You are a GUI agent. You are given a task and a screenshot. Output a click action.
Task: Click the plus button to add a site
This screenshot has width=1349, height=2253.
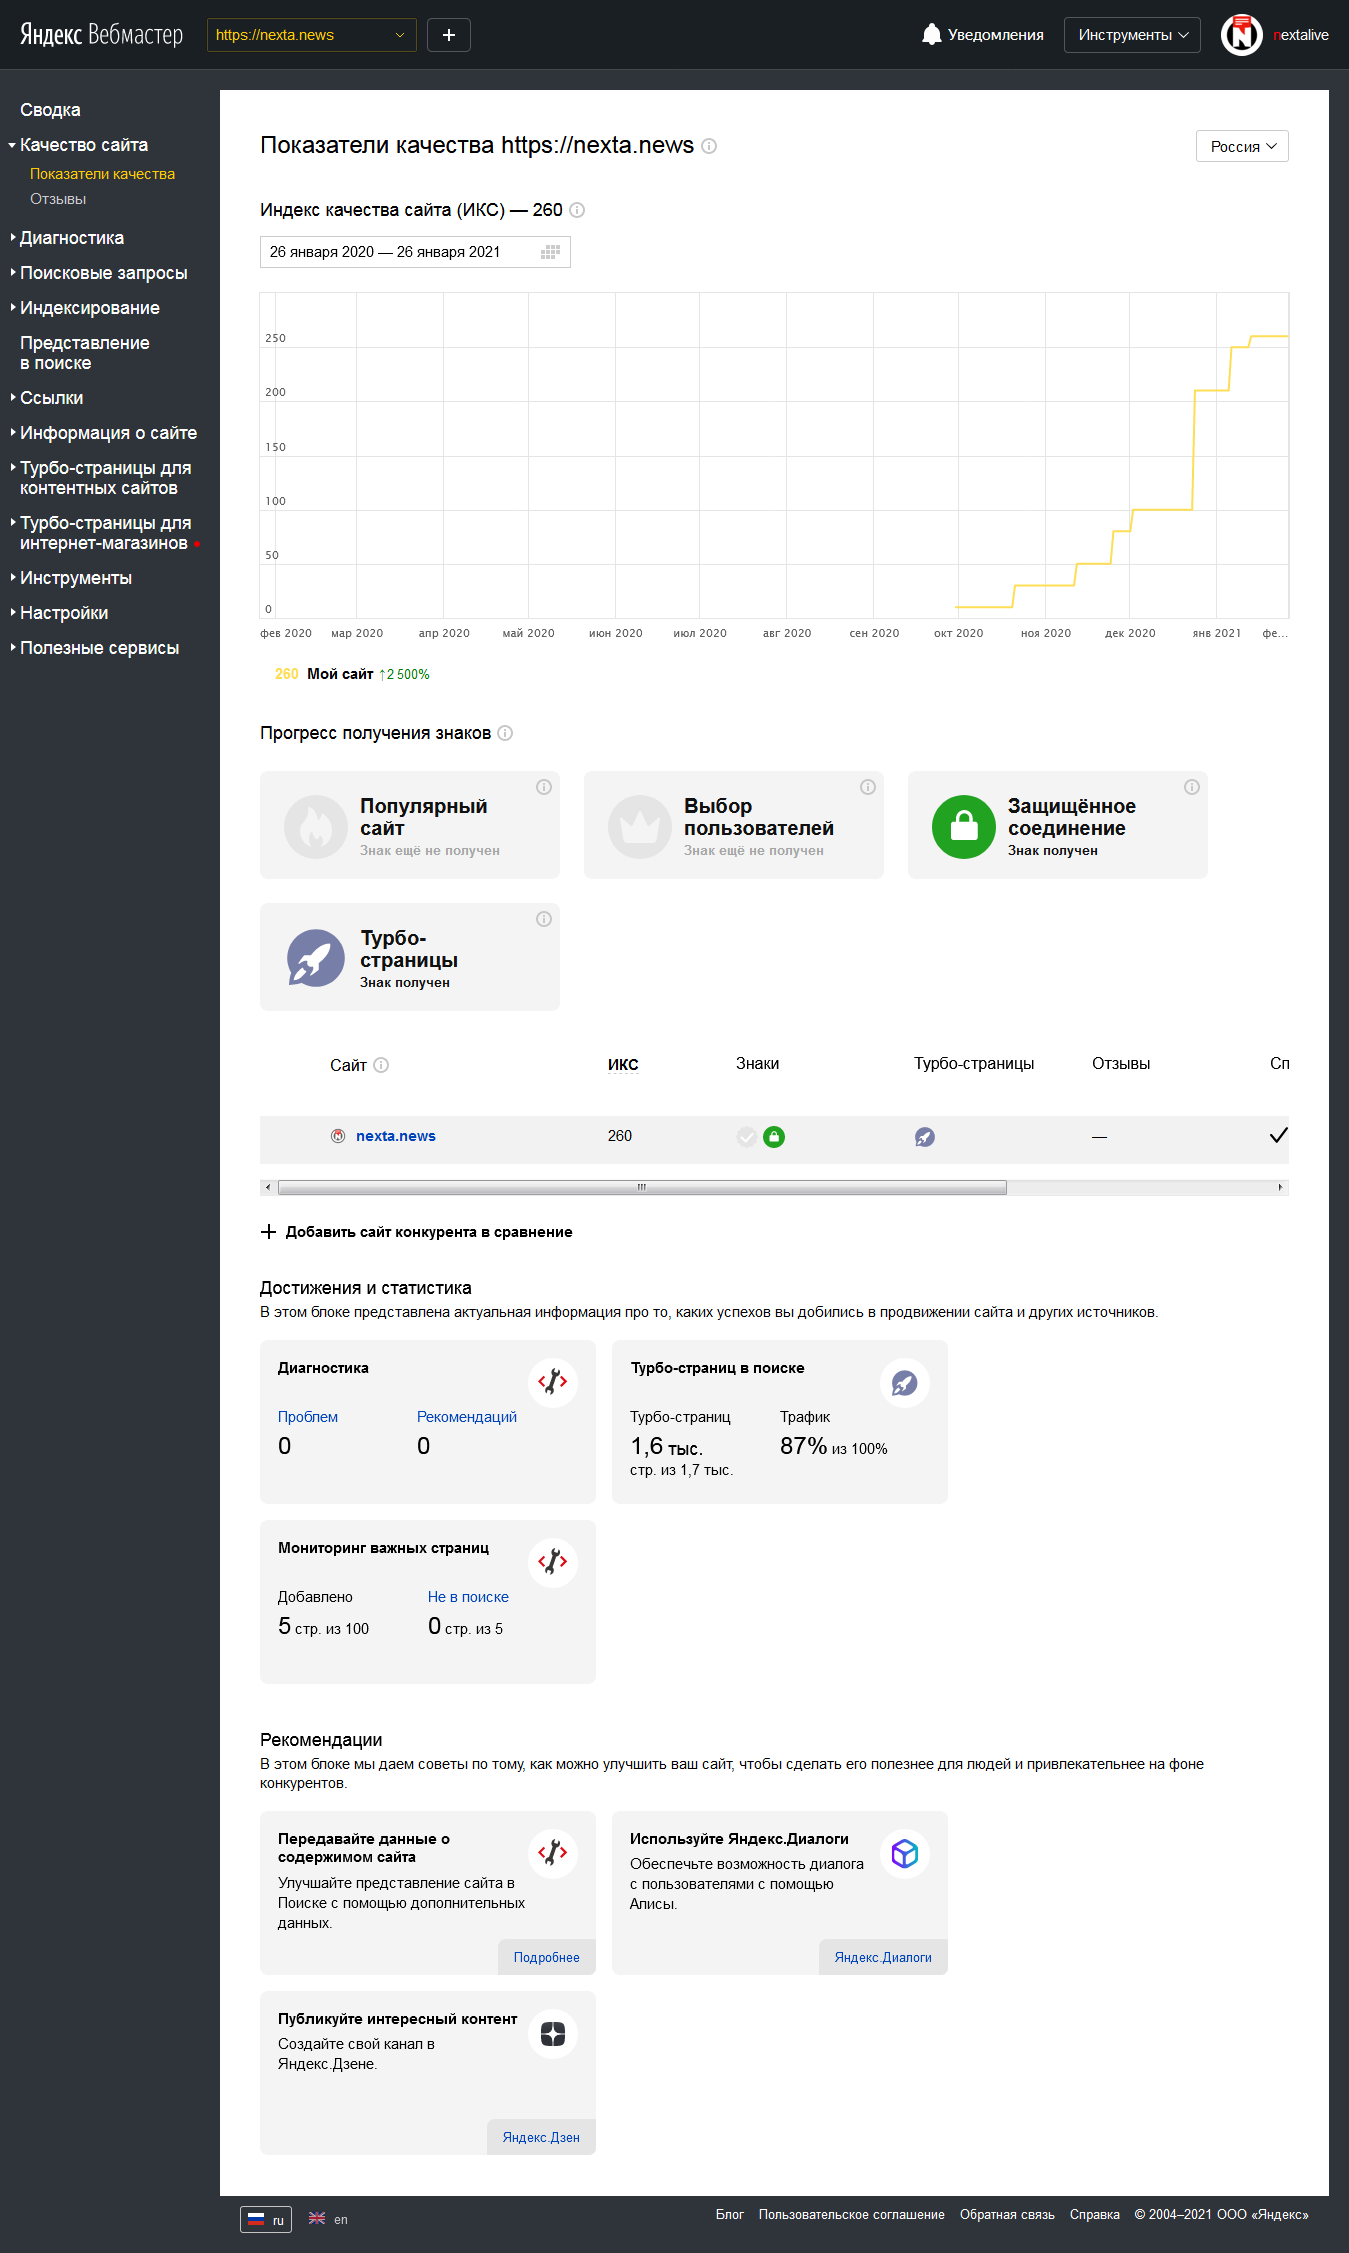coord(449,35)
